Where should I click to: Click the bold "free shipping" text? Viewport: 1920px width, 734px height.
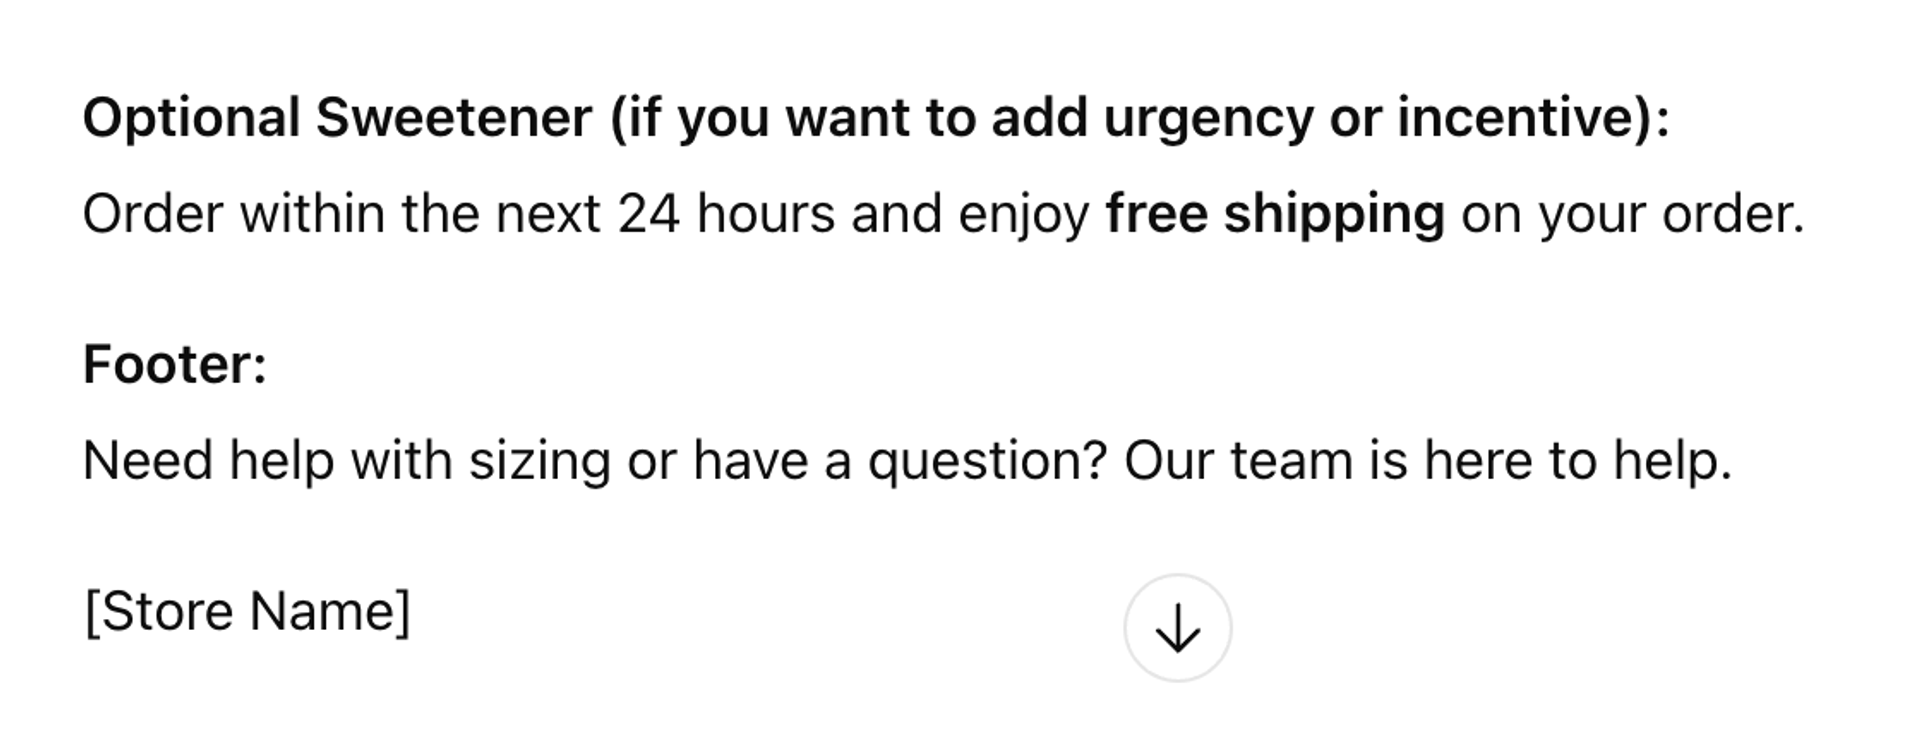click(1274, 214)
